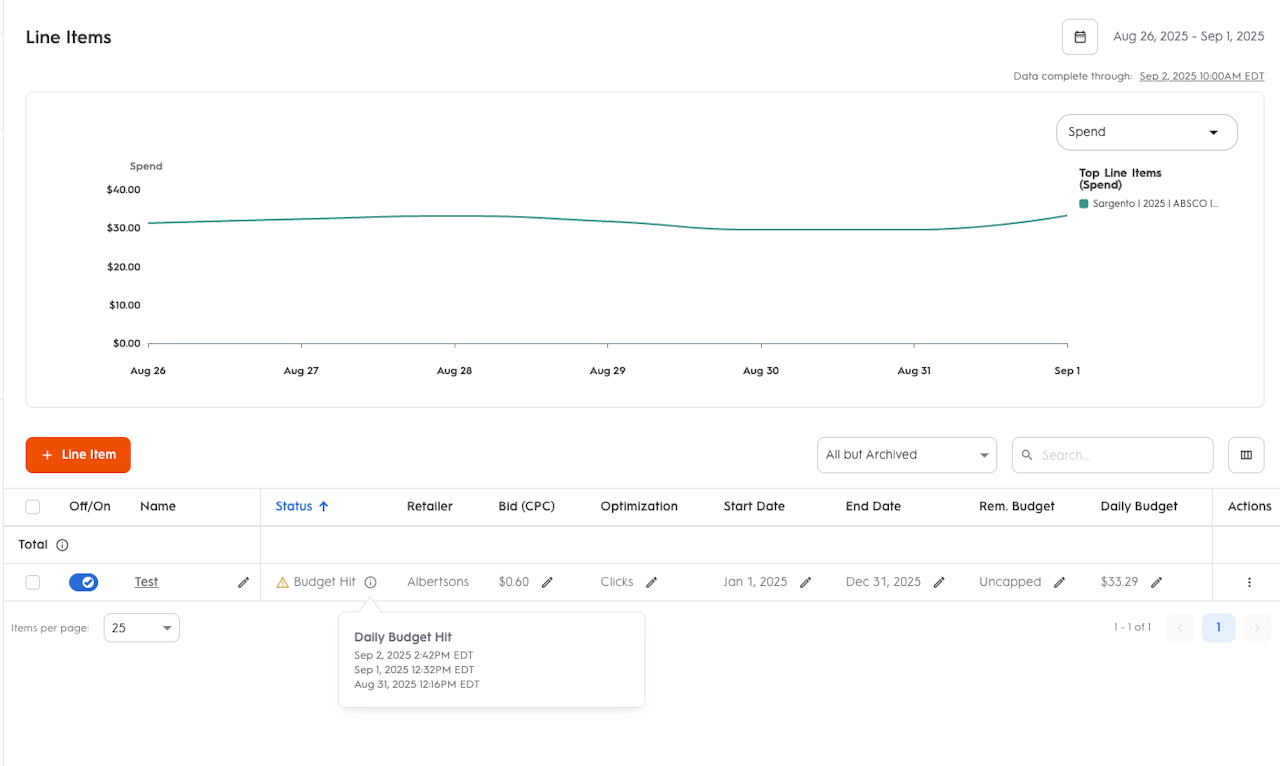Open the calendar date picker icon

1079,37
